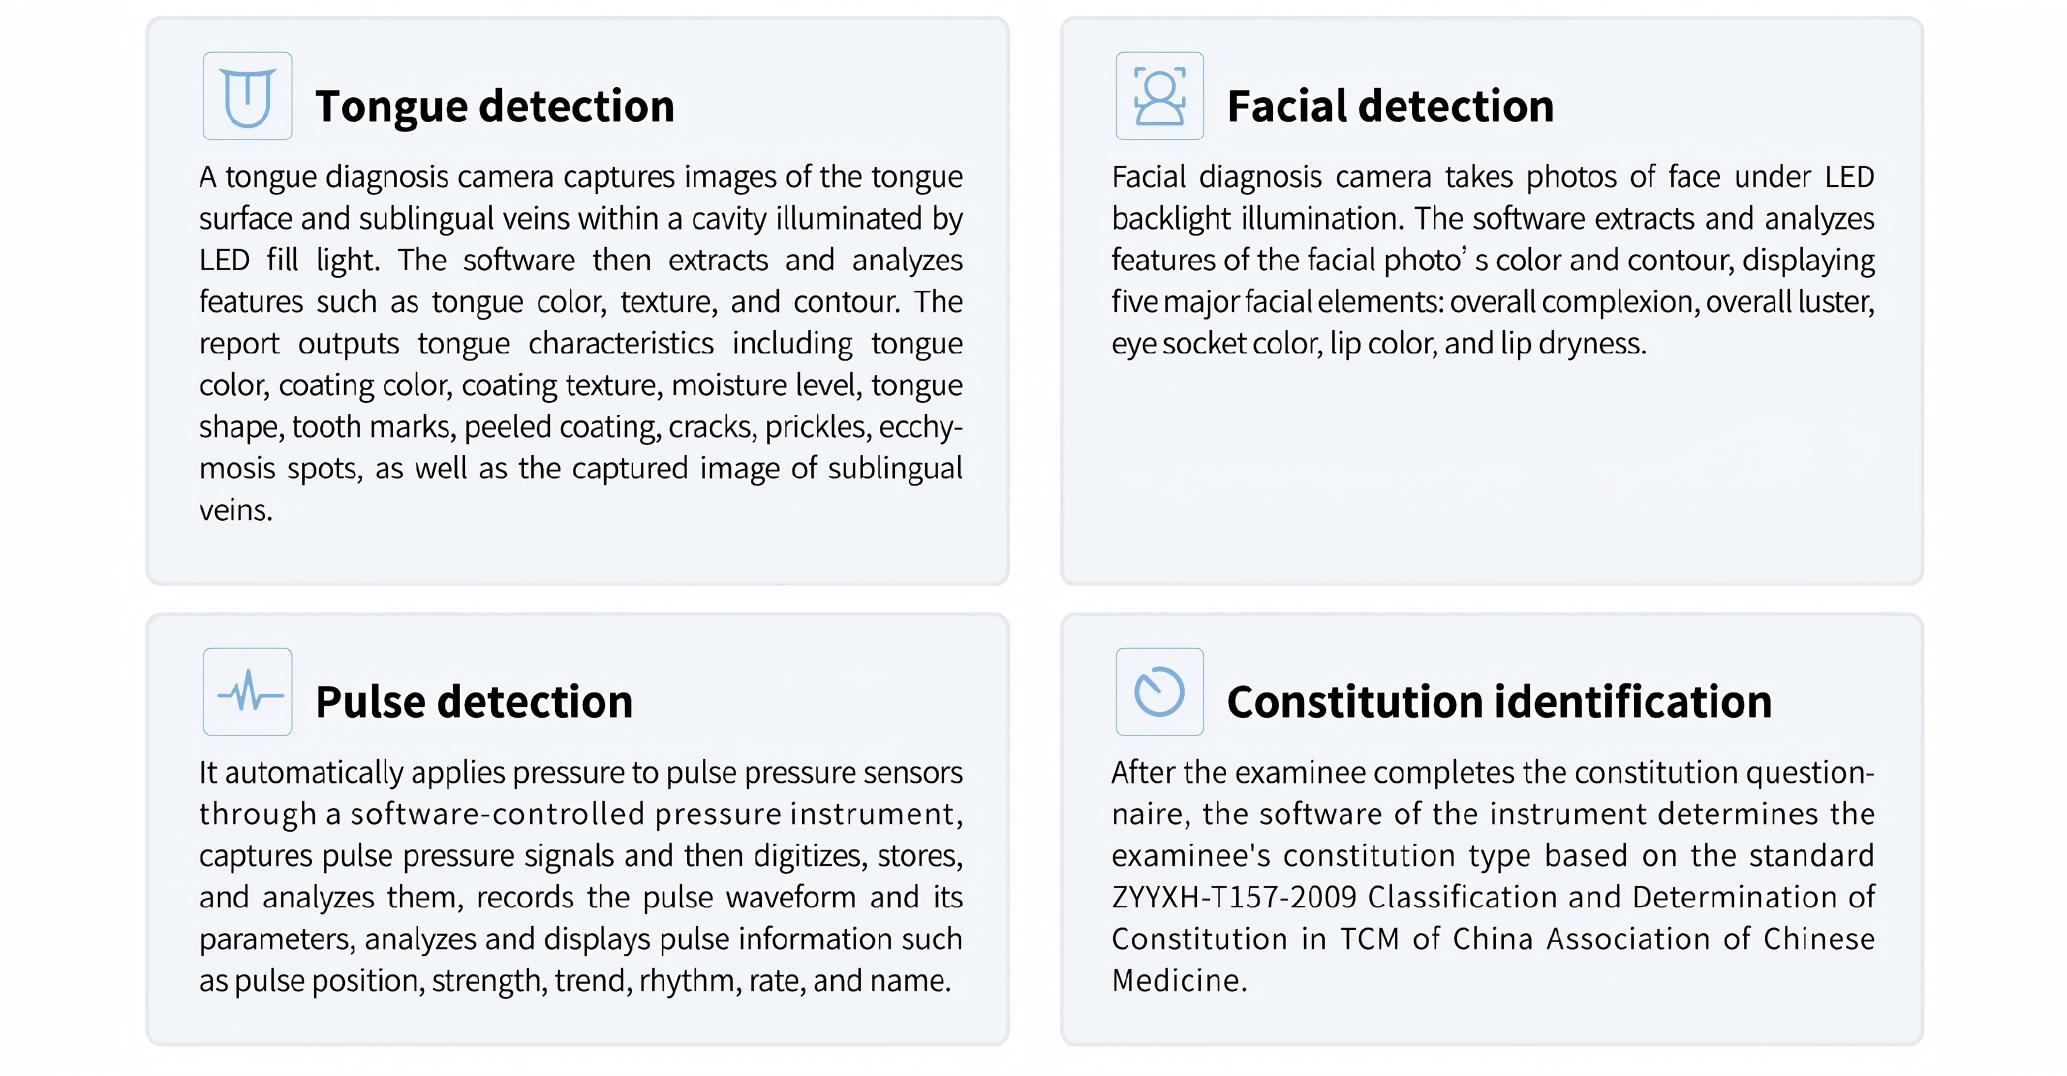Click the word "veins." ending the tongue paragraph
The image size is (2067, 1076).
point(235,511)
